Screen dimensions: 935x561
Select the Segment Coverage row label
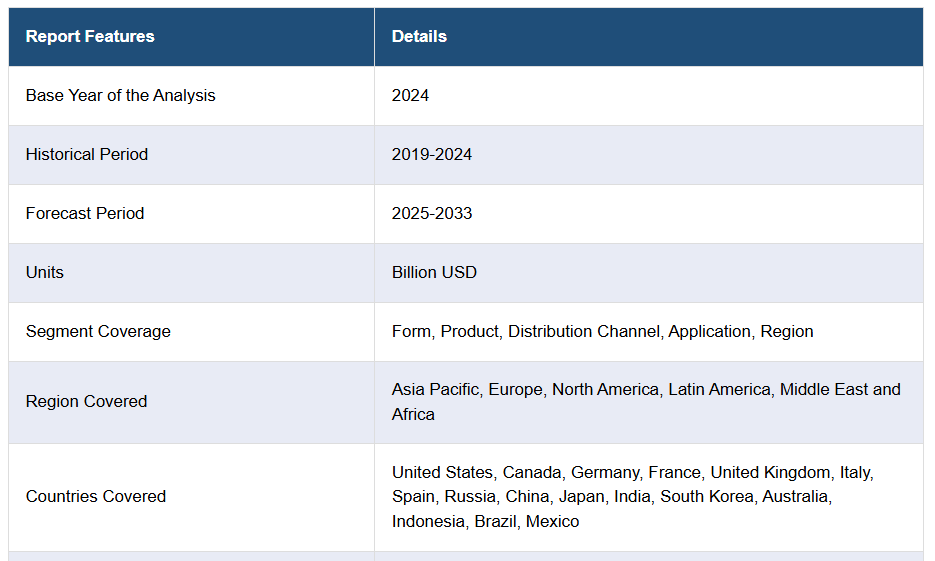click(98, 332)
